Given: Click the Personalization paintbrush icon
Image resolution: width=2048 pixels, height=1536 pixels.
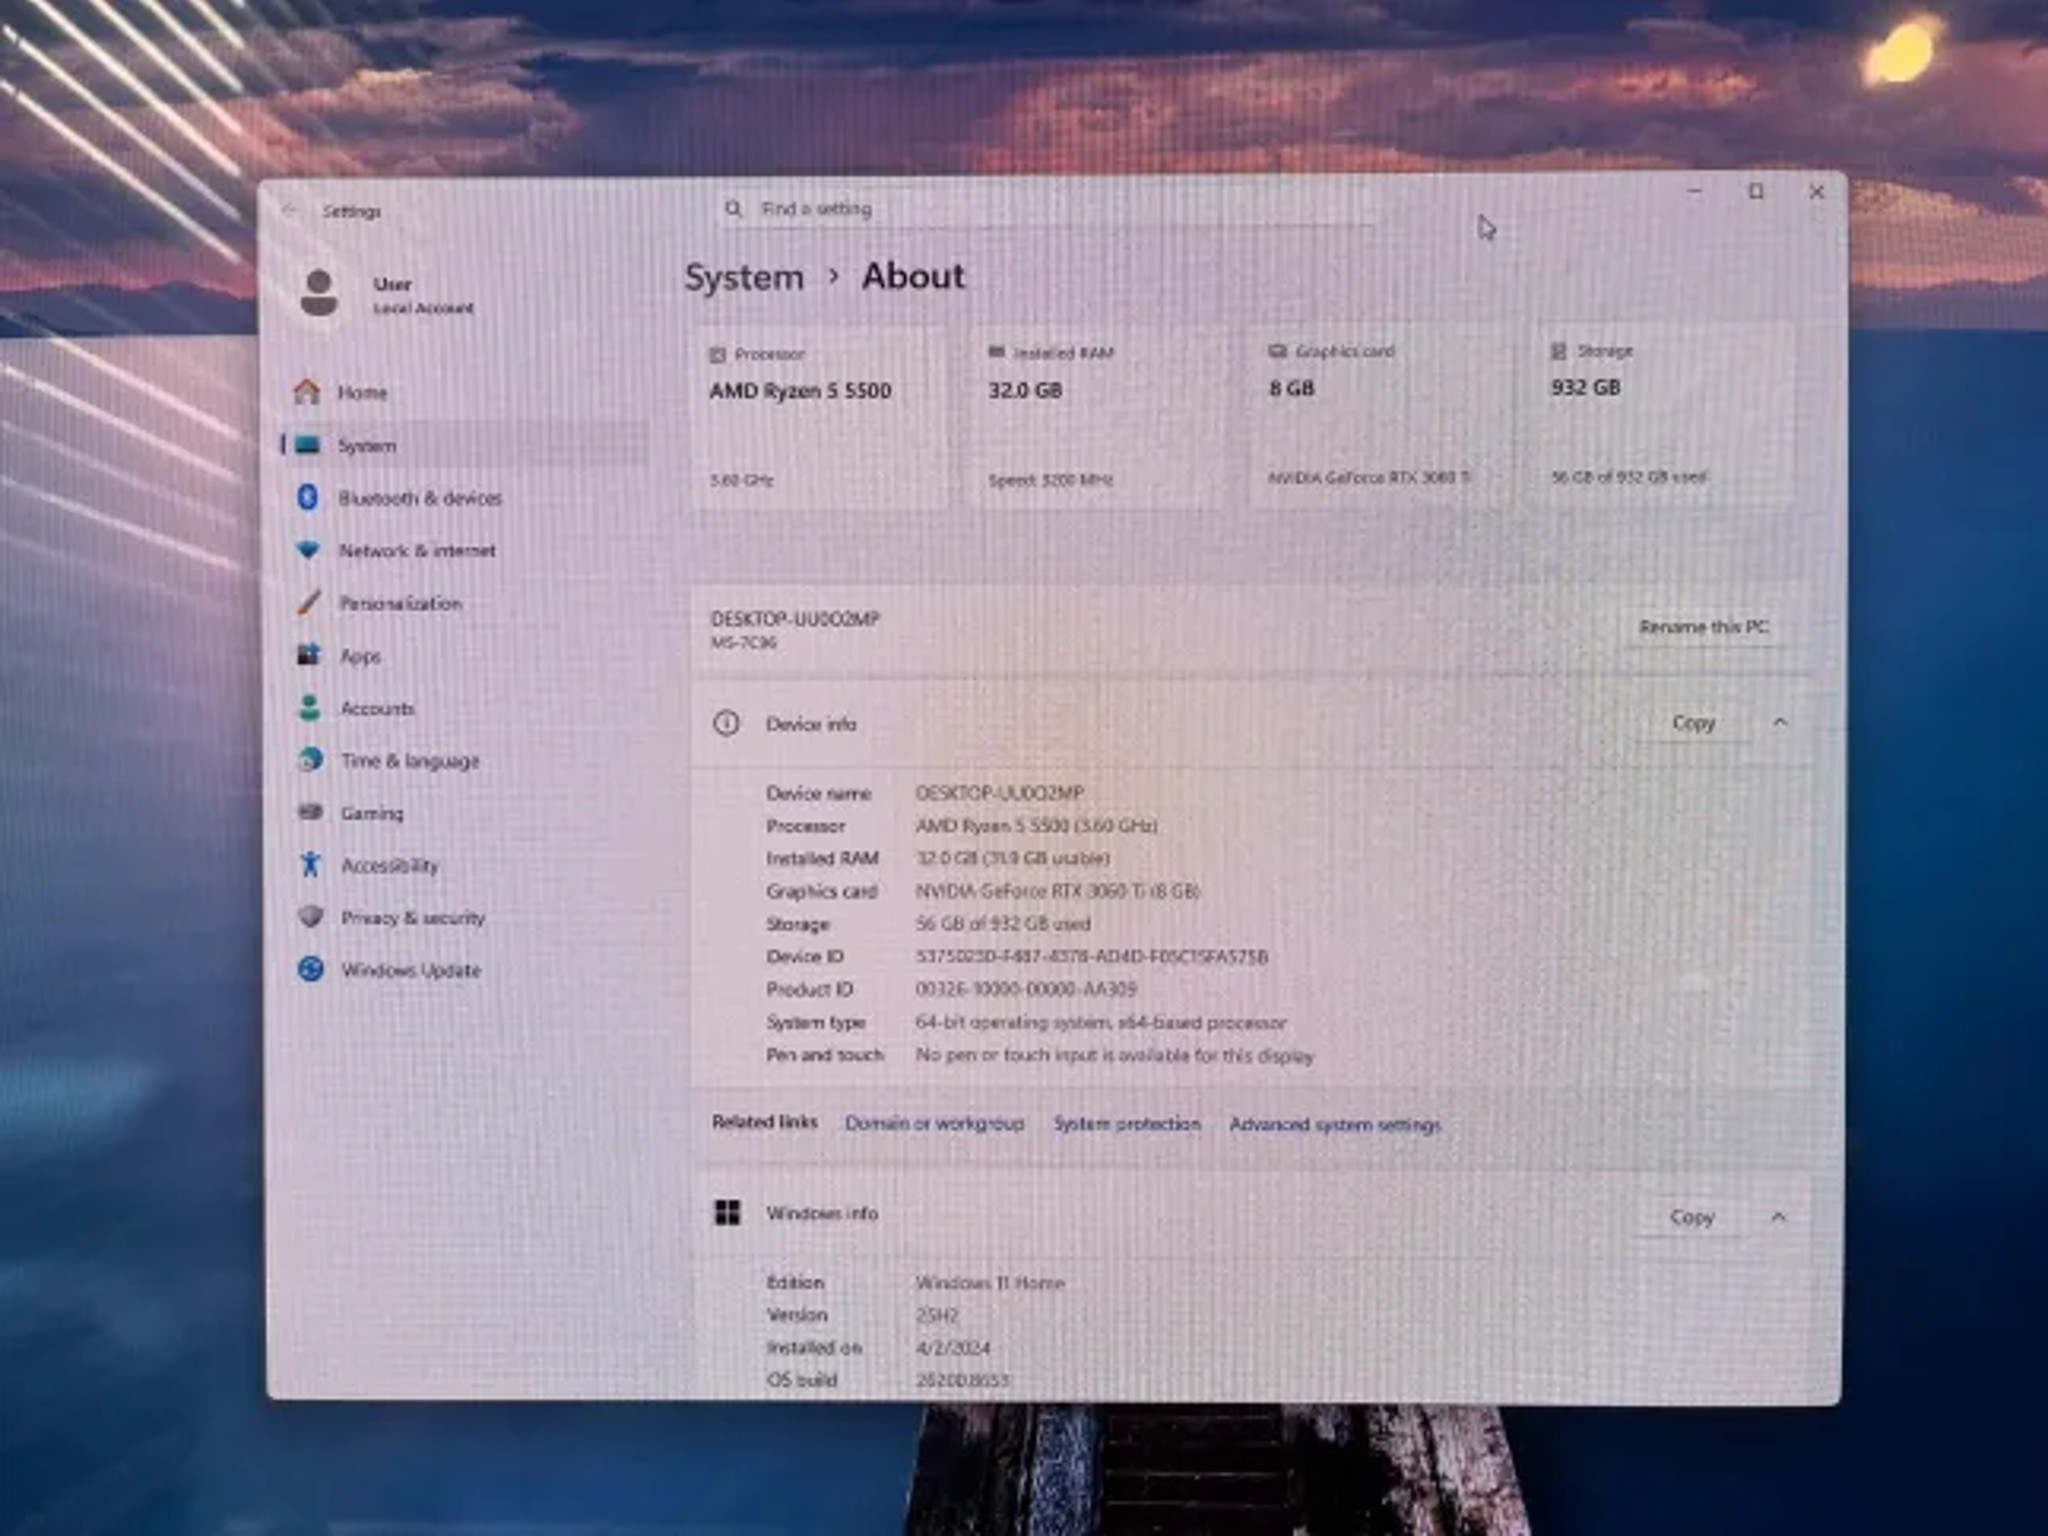Looking at the screenshot, I should tap(308, 602).
